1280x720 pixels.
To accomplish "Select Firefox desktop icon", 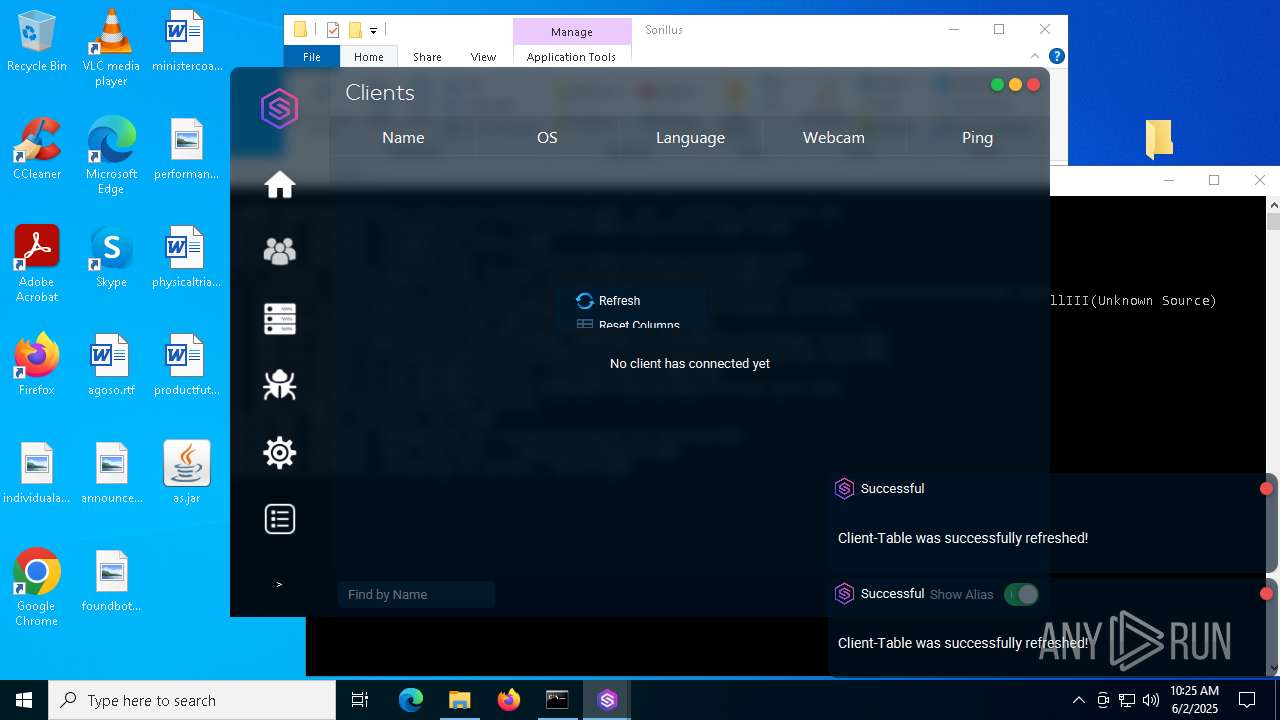I will pyautogui.click(x=37, y=365).
